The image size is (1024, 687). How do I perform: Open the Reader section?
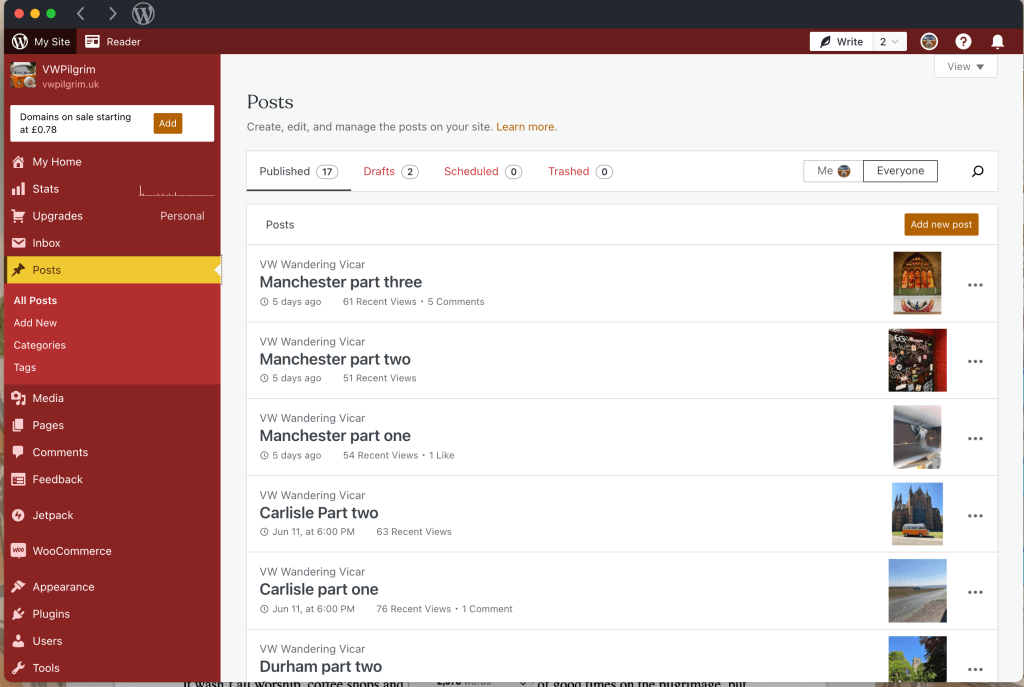[x=113, y=42]
